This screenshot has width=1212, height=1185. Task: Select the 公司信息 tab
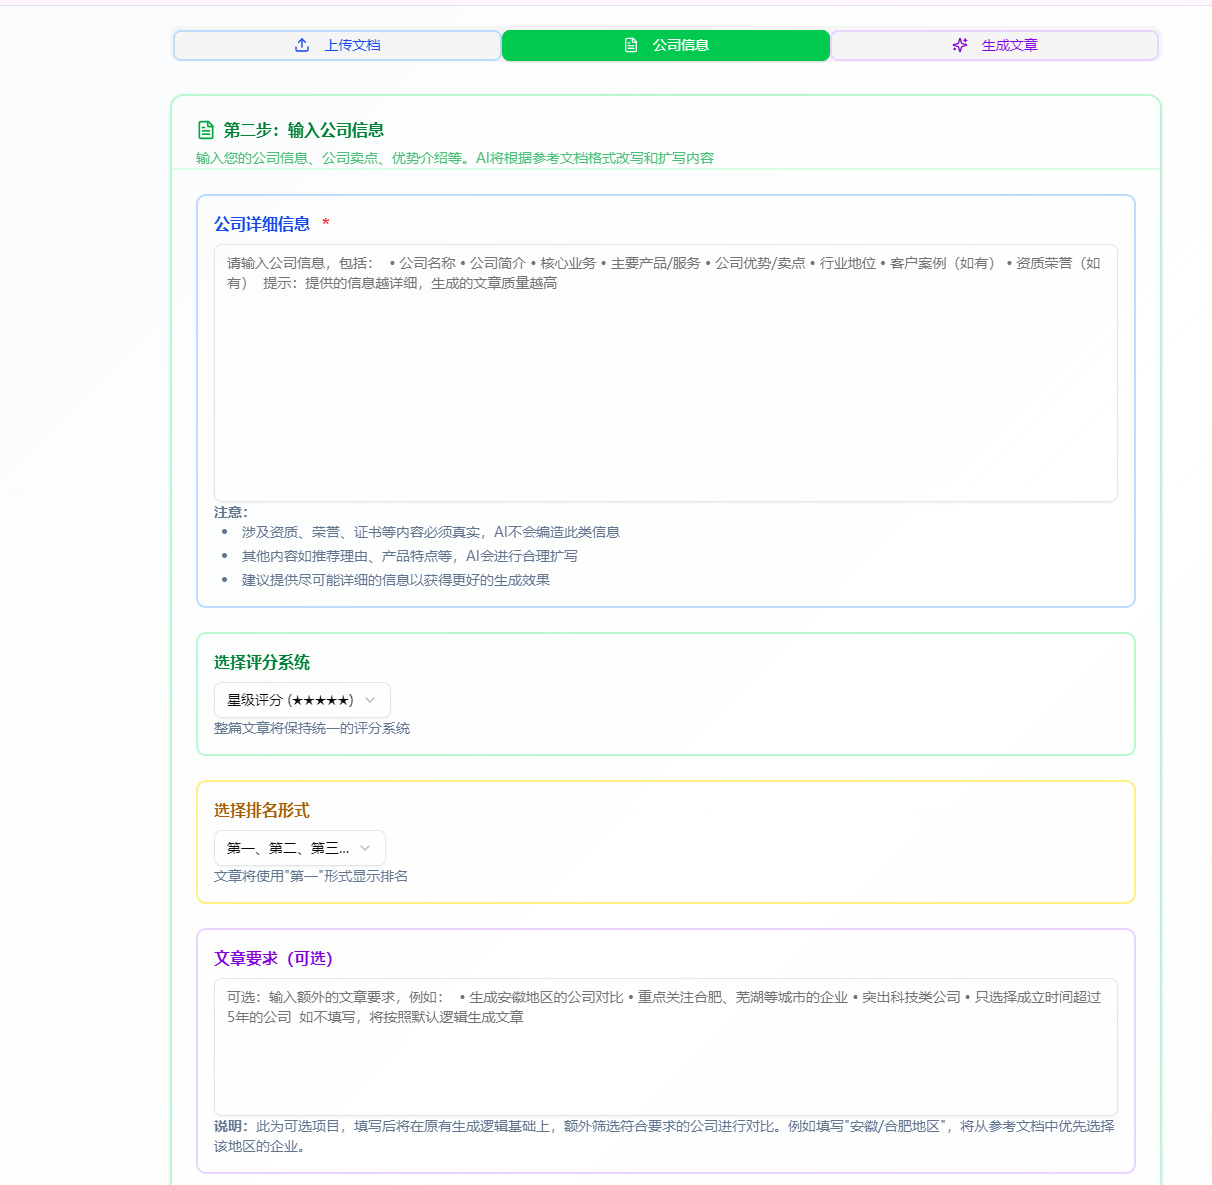(x=666, y=45)
